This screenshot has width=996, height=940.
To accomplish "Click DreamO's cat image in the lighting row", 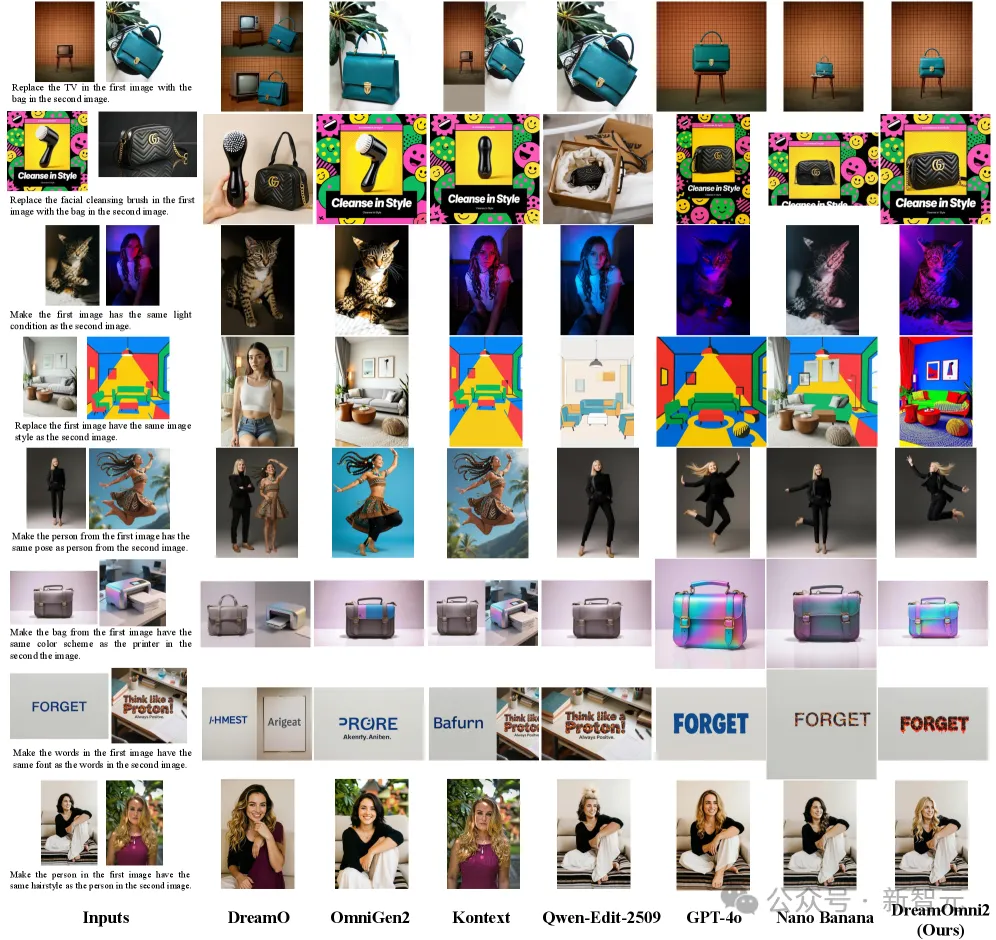I will click(258, 279).
